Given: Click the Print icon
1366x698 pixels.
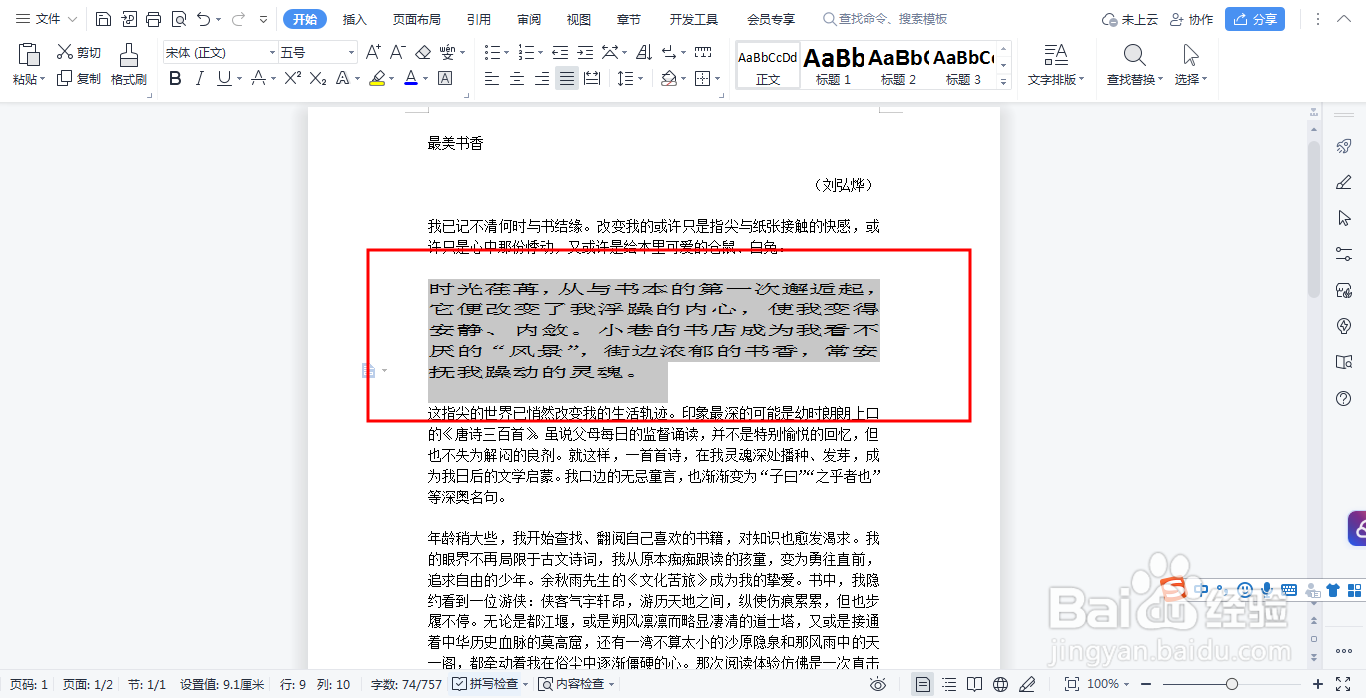Looking at the screenshot, I should [153, 19].
